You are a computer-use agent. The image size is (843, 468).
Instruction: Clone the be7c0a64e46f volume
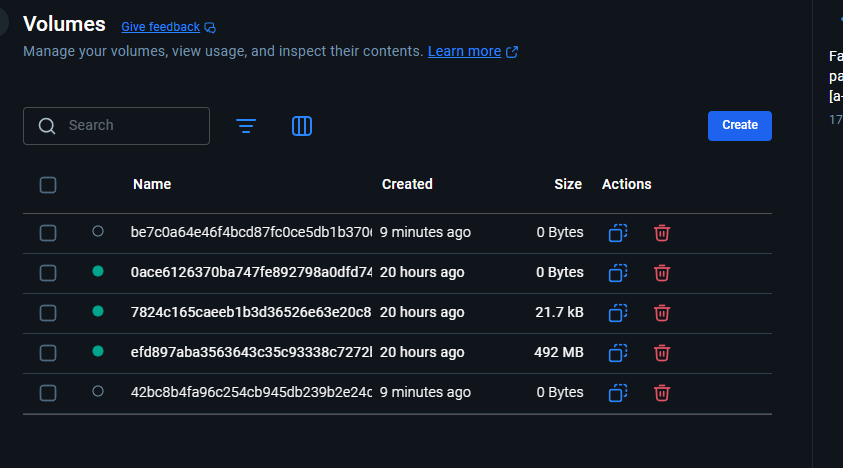point(618,233)
